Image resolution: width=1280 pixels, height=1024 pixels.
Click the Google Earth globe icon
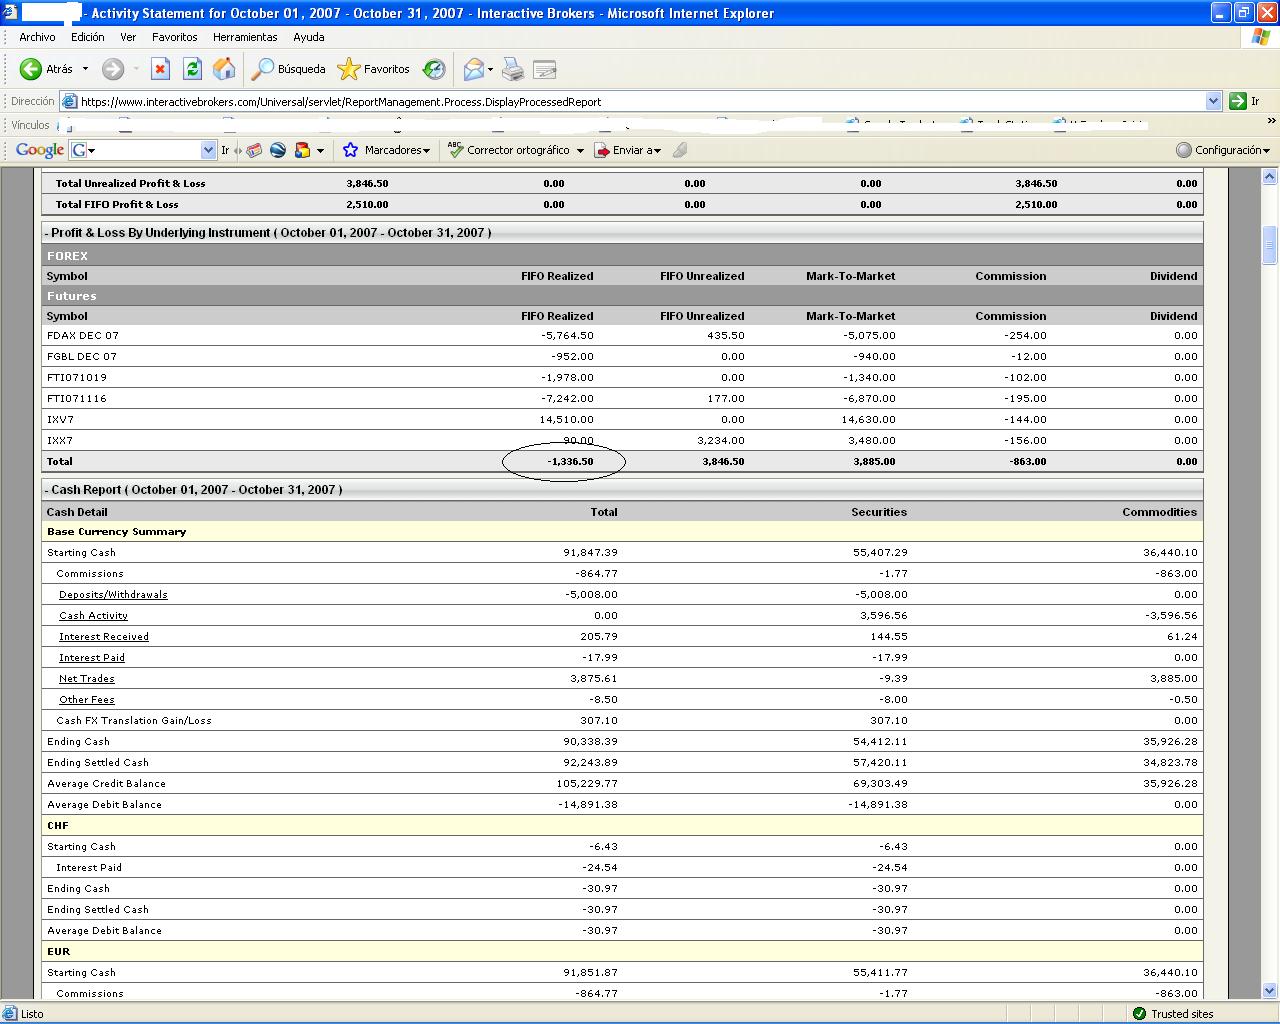click(278, 150)
